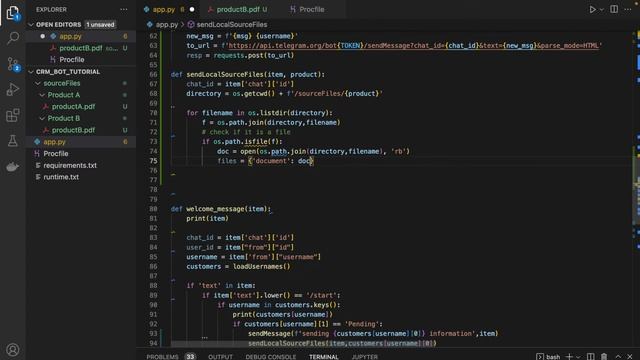
Task: Click the 33 problems count badge
Action: pos(190,356)
